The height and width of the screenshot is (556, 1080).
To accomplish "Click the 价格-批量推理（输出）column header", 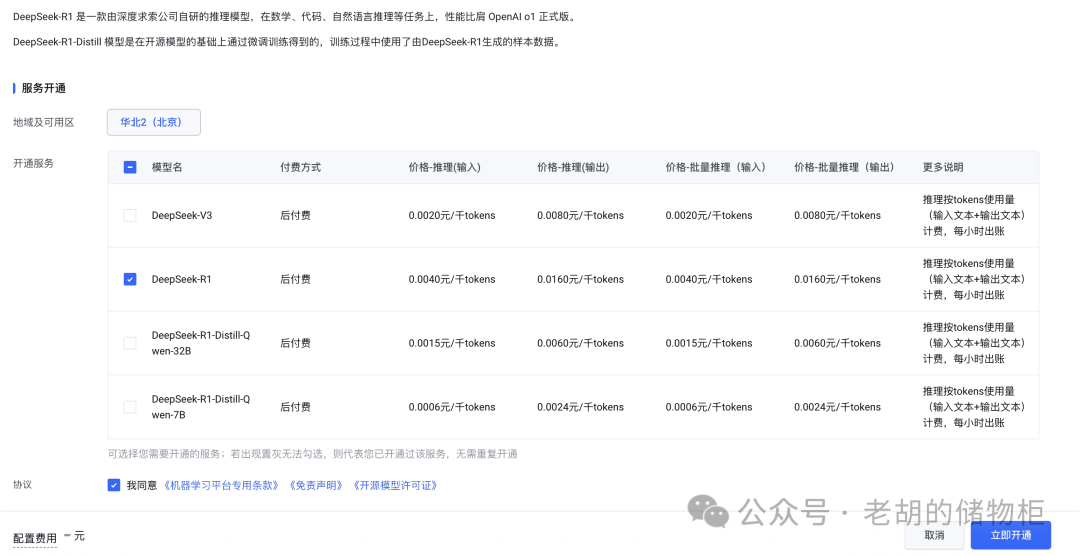I will (x=844, y=167).
